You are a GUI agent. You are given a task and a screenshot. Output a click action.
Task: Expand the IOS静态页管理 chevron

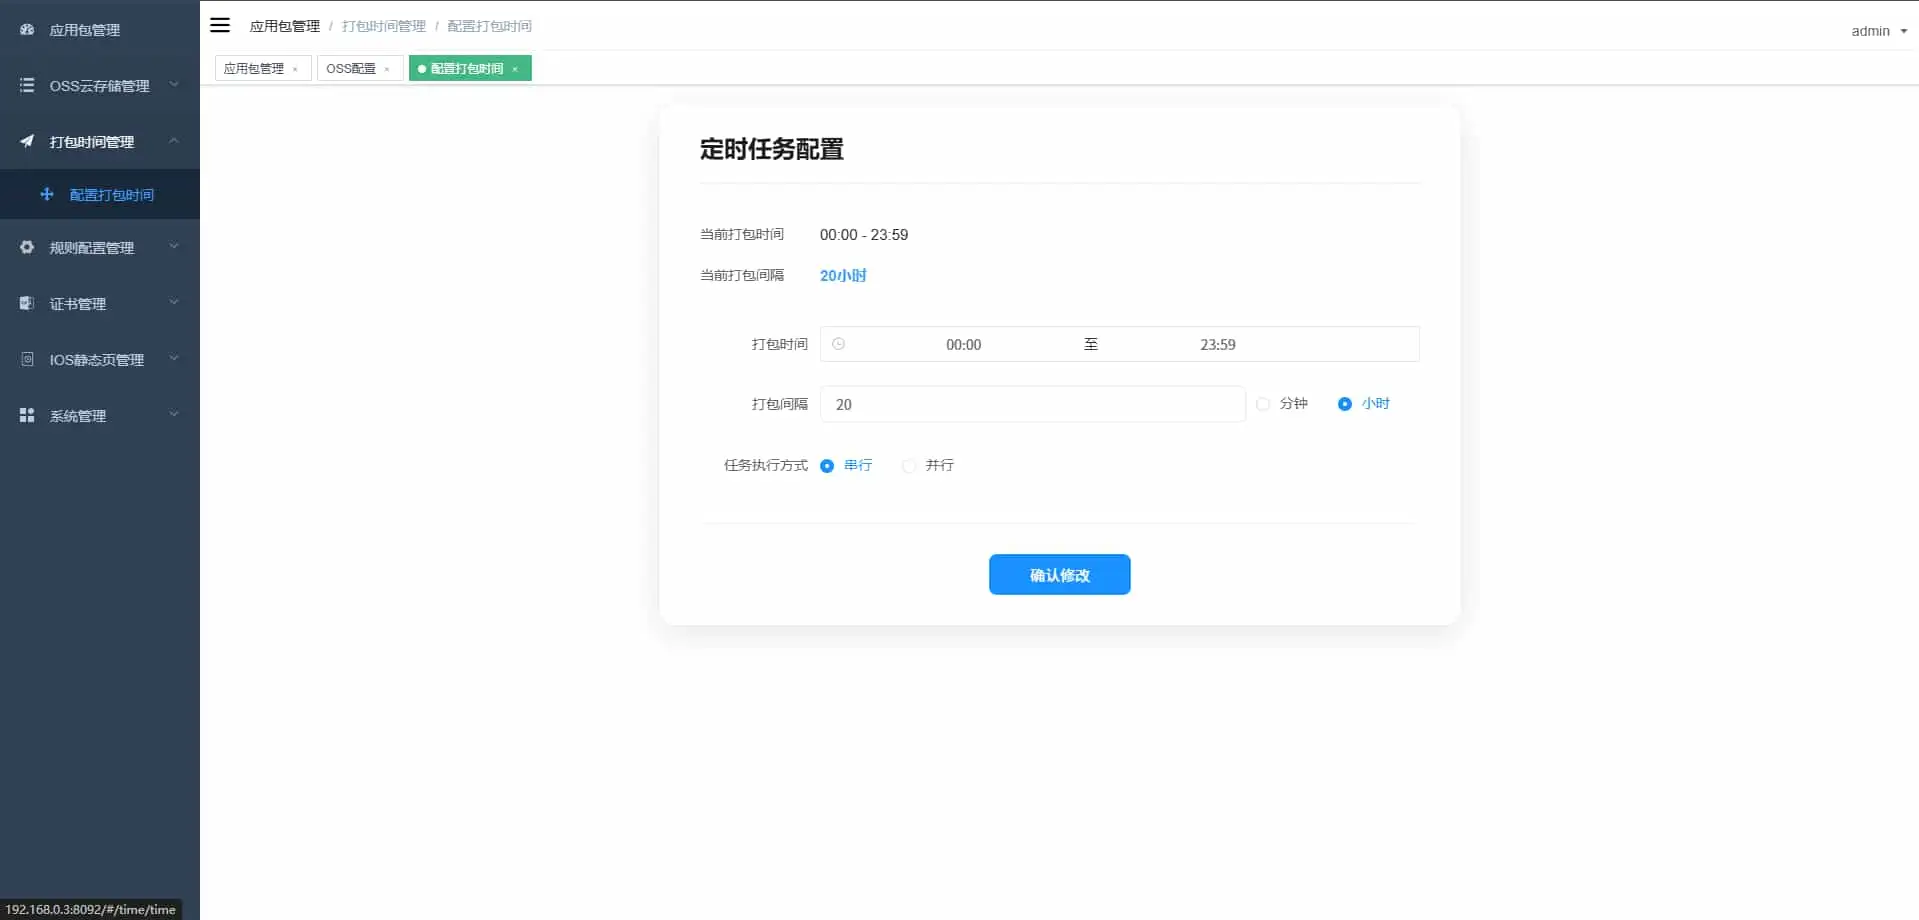click(174, 358)
